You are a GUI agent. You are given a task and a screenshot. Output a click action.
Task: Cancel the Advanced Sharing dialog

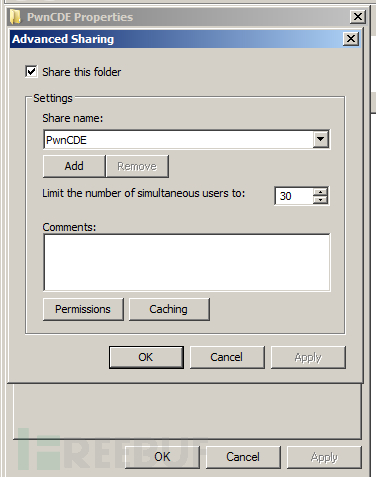pyautogui.click(x=227, y=357)
